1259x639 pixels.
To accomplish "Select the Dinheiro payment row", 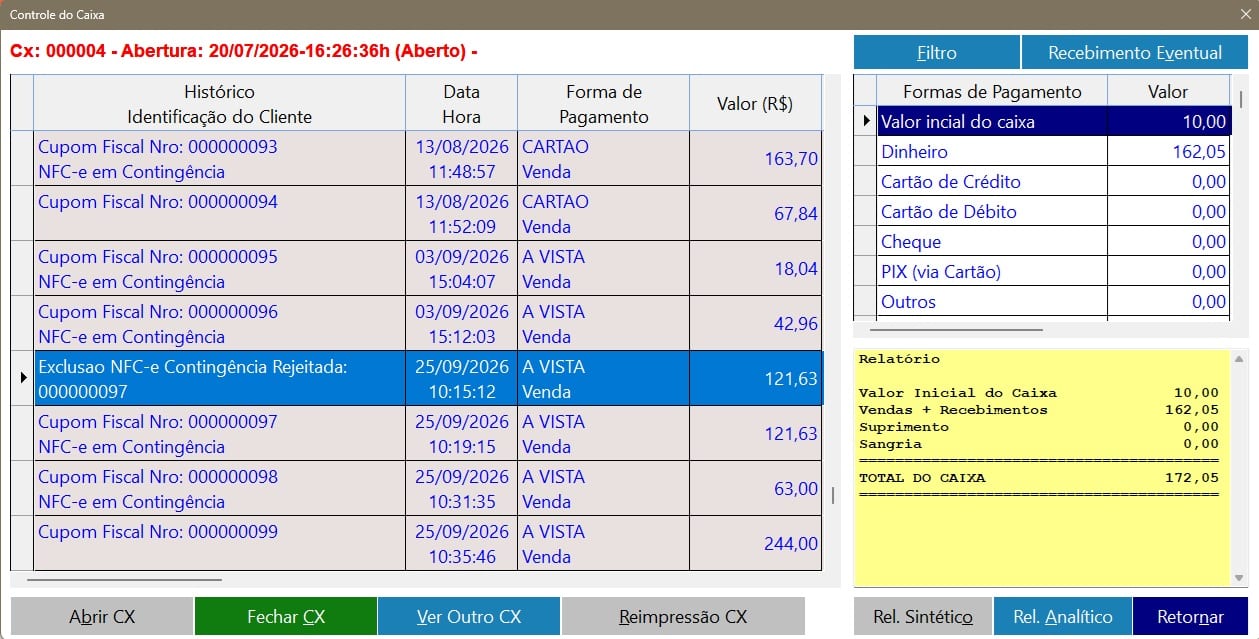I will (x=1042, y=152).
